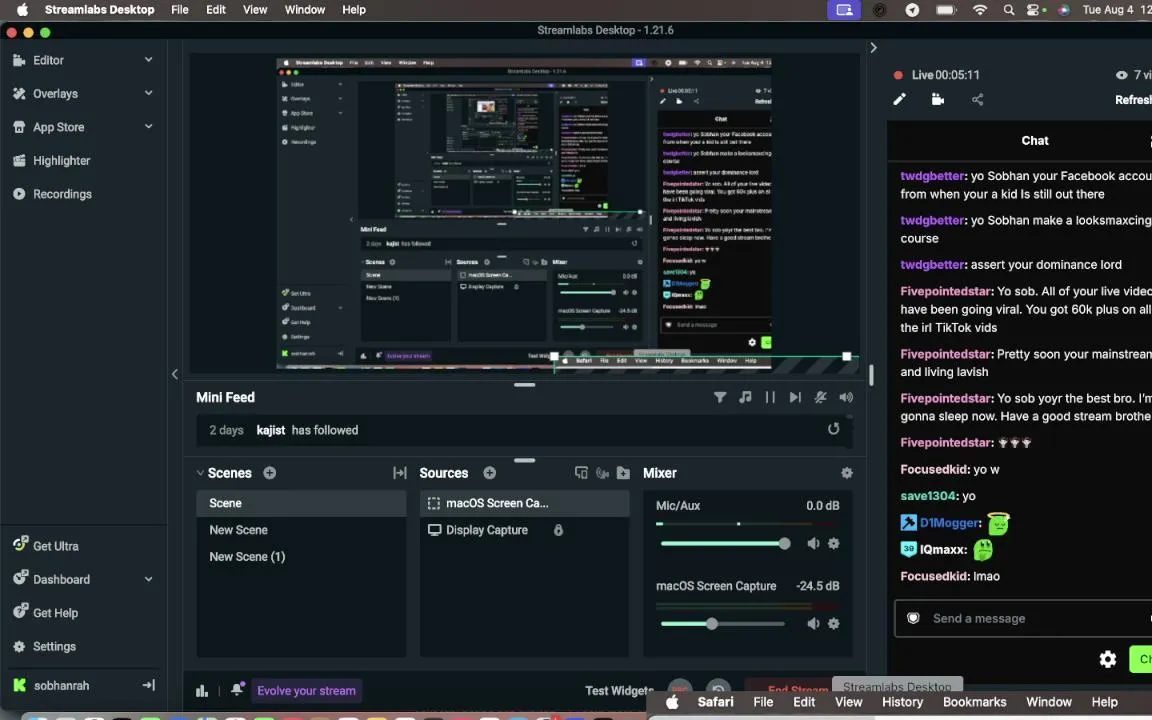Screen dimensions: 1152x720
Task: Edit stream info with pencil icon
Action: [x=899, y=99]
